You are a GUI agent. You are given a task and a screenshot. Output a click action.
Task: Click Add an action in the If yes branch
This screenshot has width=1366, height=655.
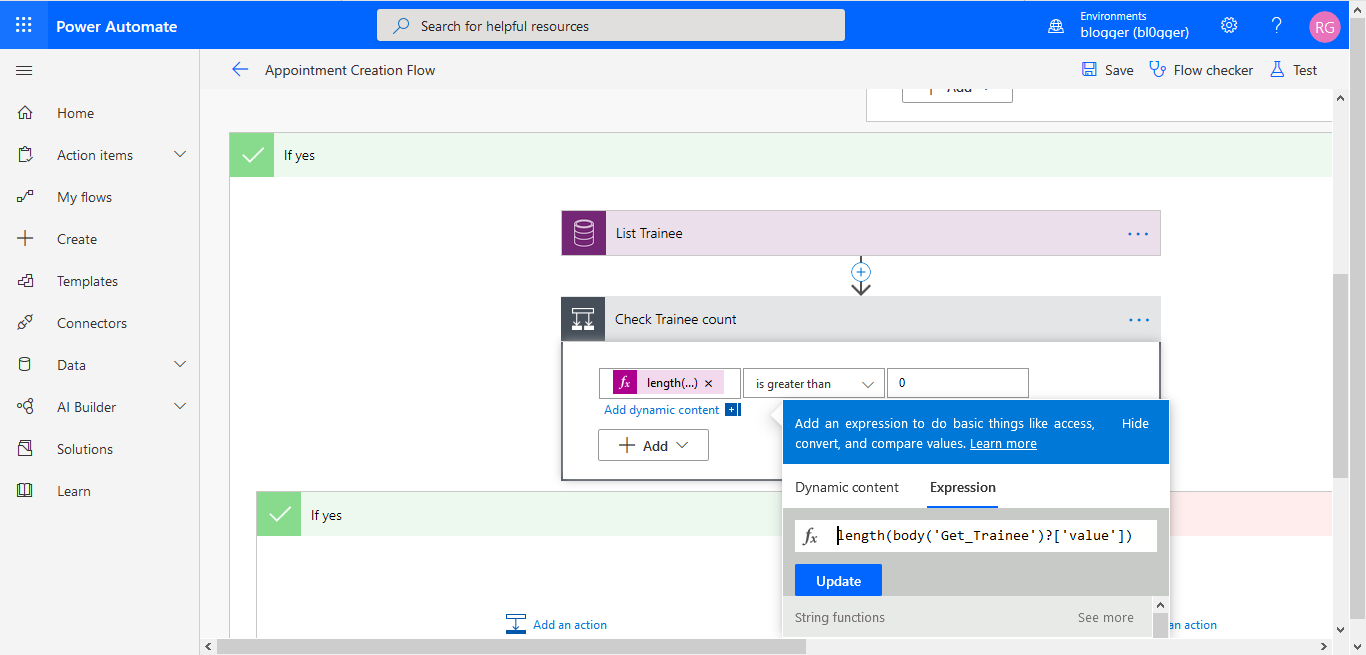tap(557, 624)
